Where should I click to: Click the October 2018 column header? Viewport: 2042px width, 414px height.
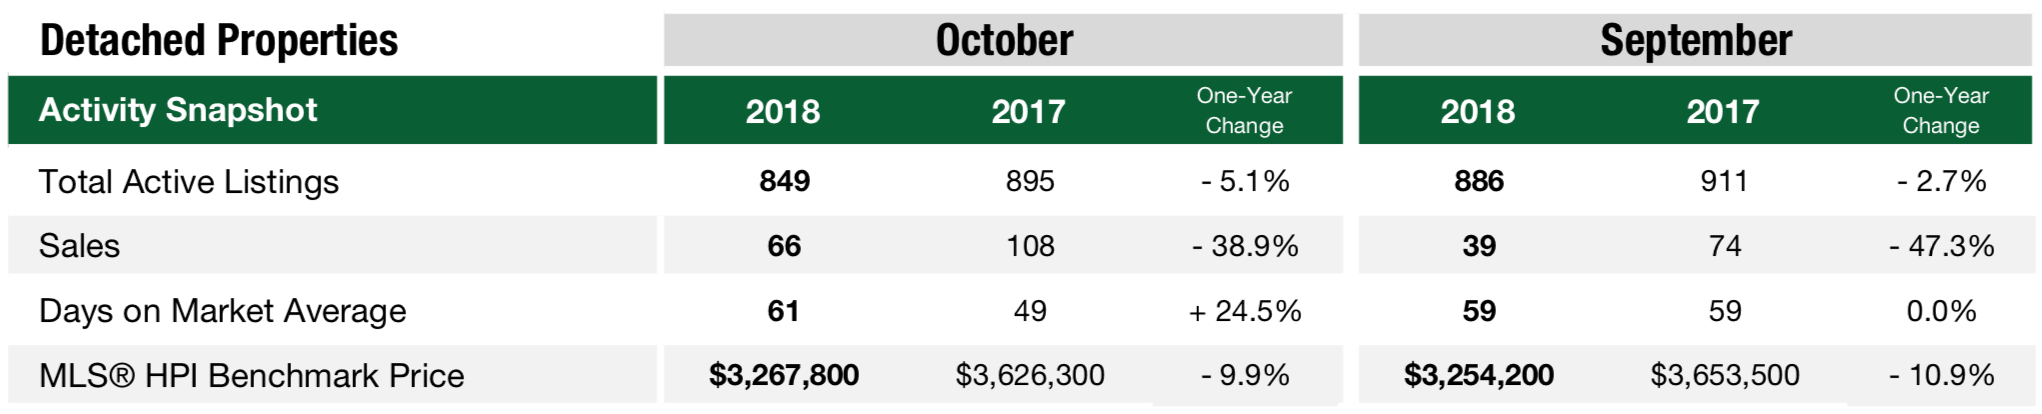[783, 111]
